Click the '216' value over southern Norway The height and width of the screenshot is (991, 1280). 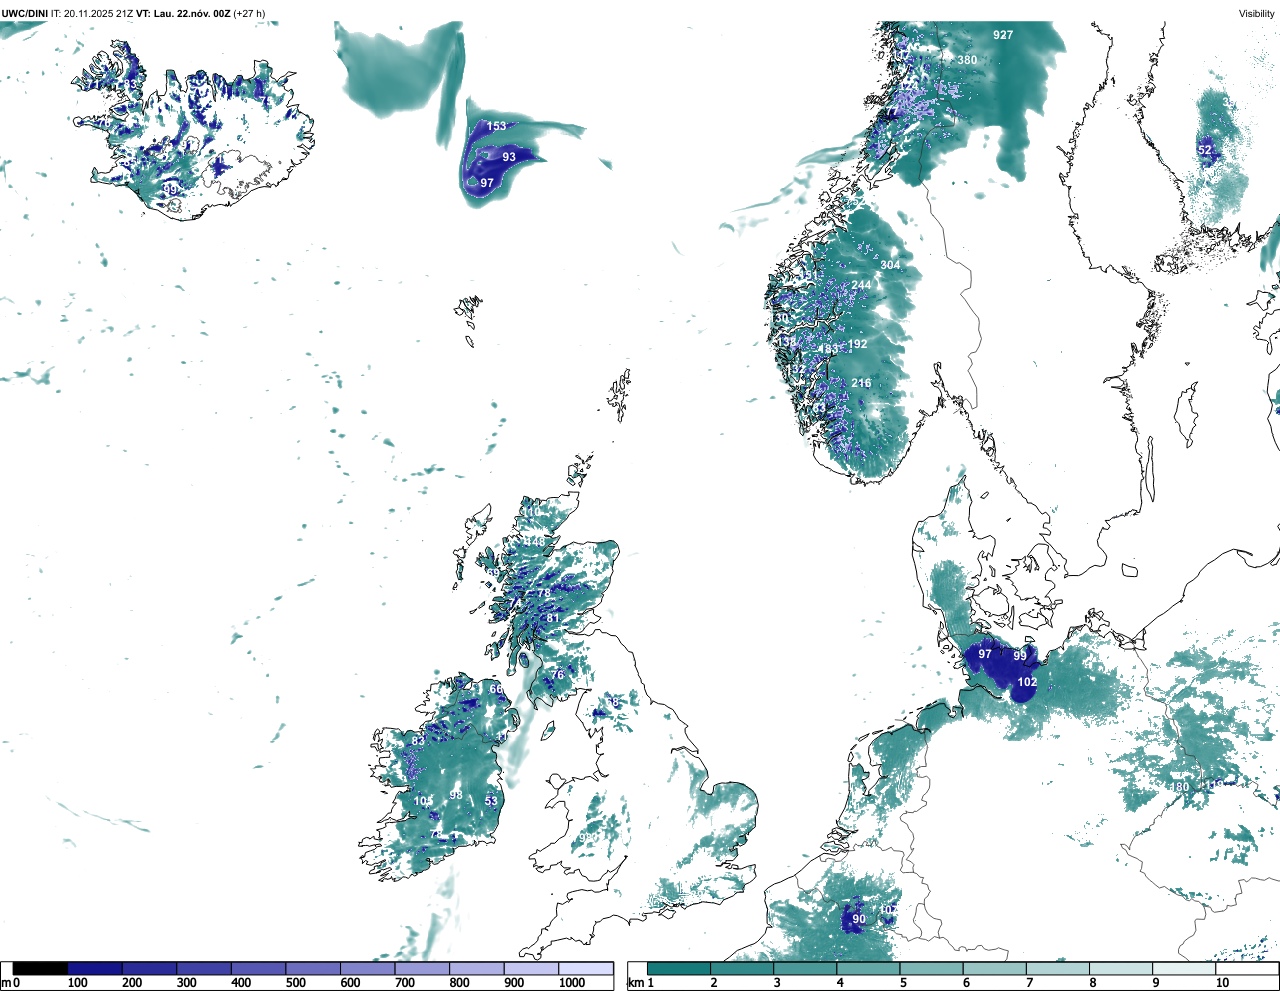[861, 383]
